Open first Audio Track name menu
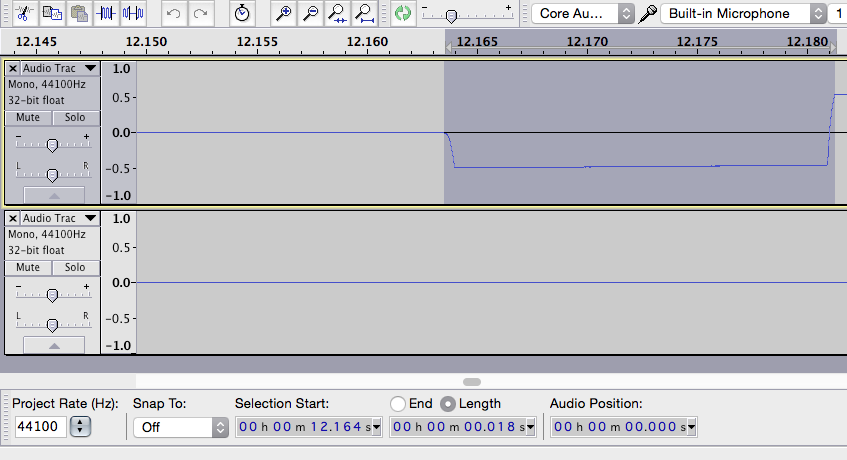847x460 pixels. (x=60, y=68)
